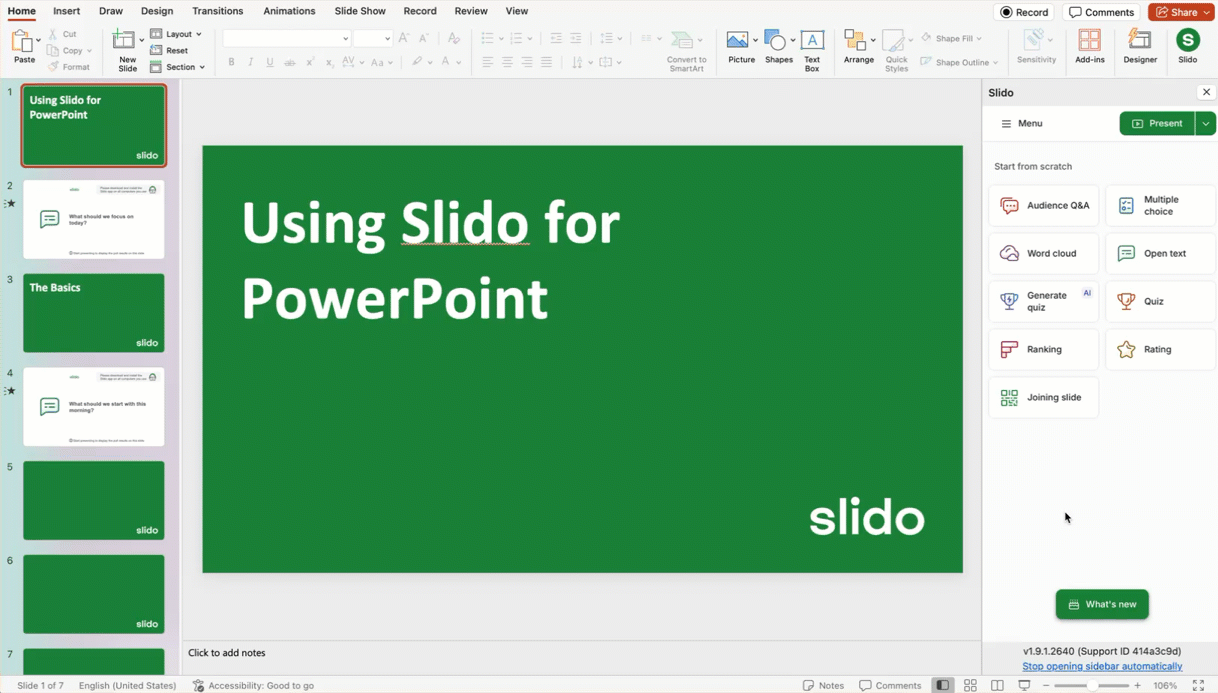
Task: Select slide 3 thumbnail The Basics
Action: 94,313
